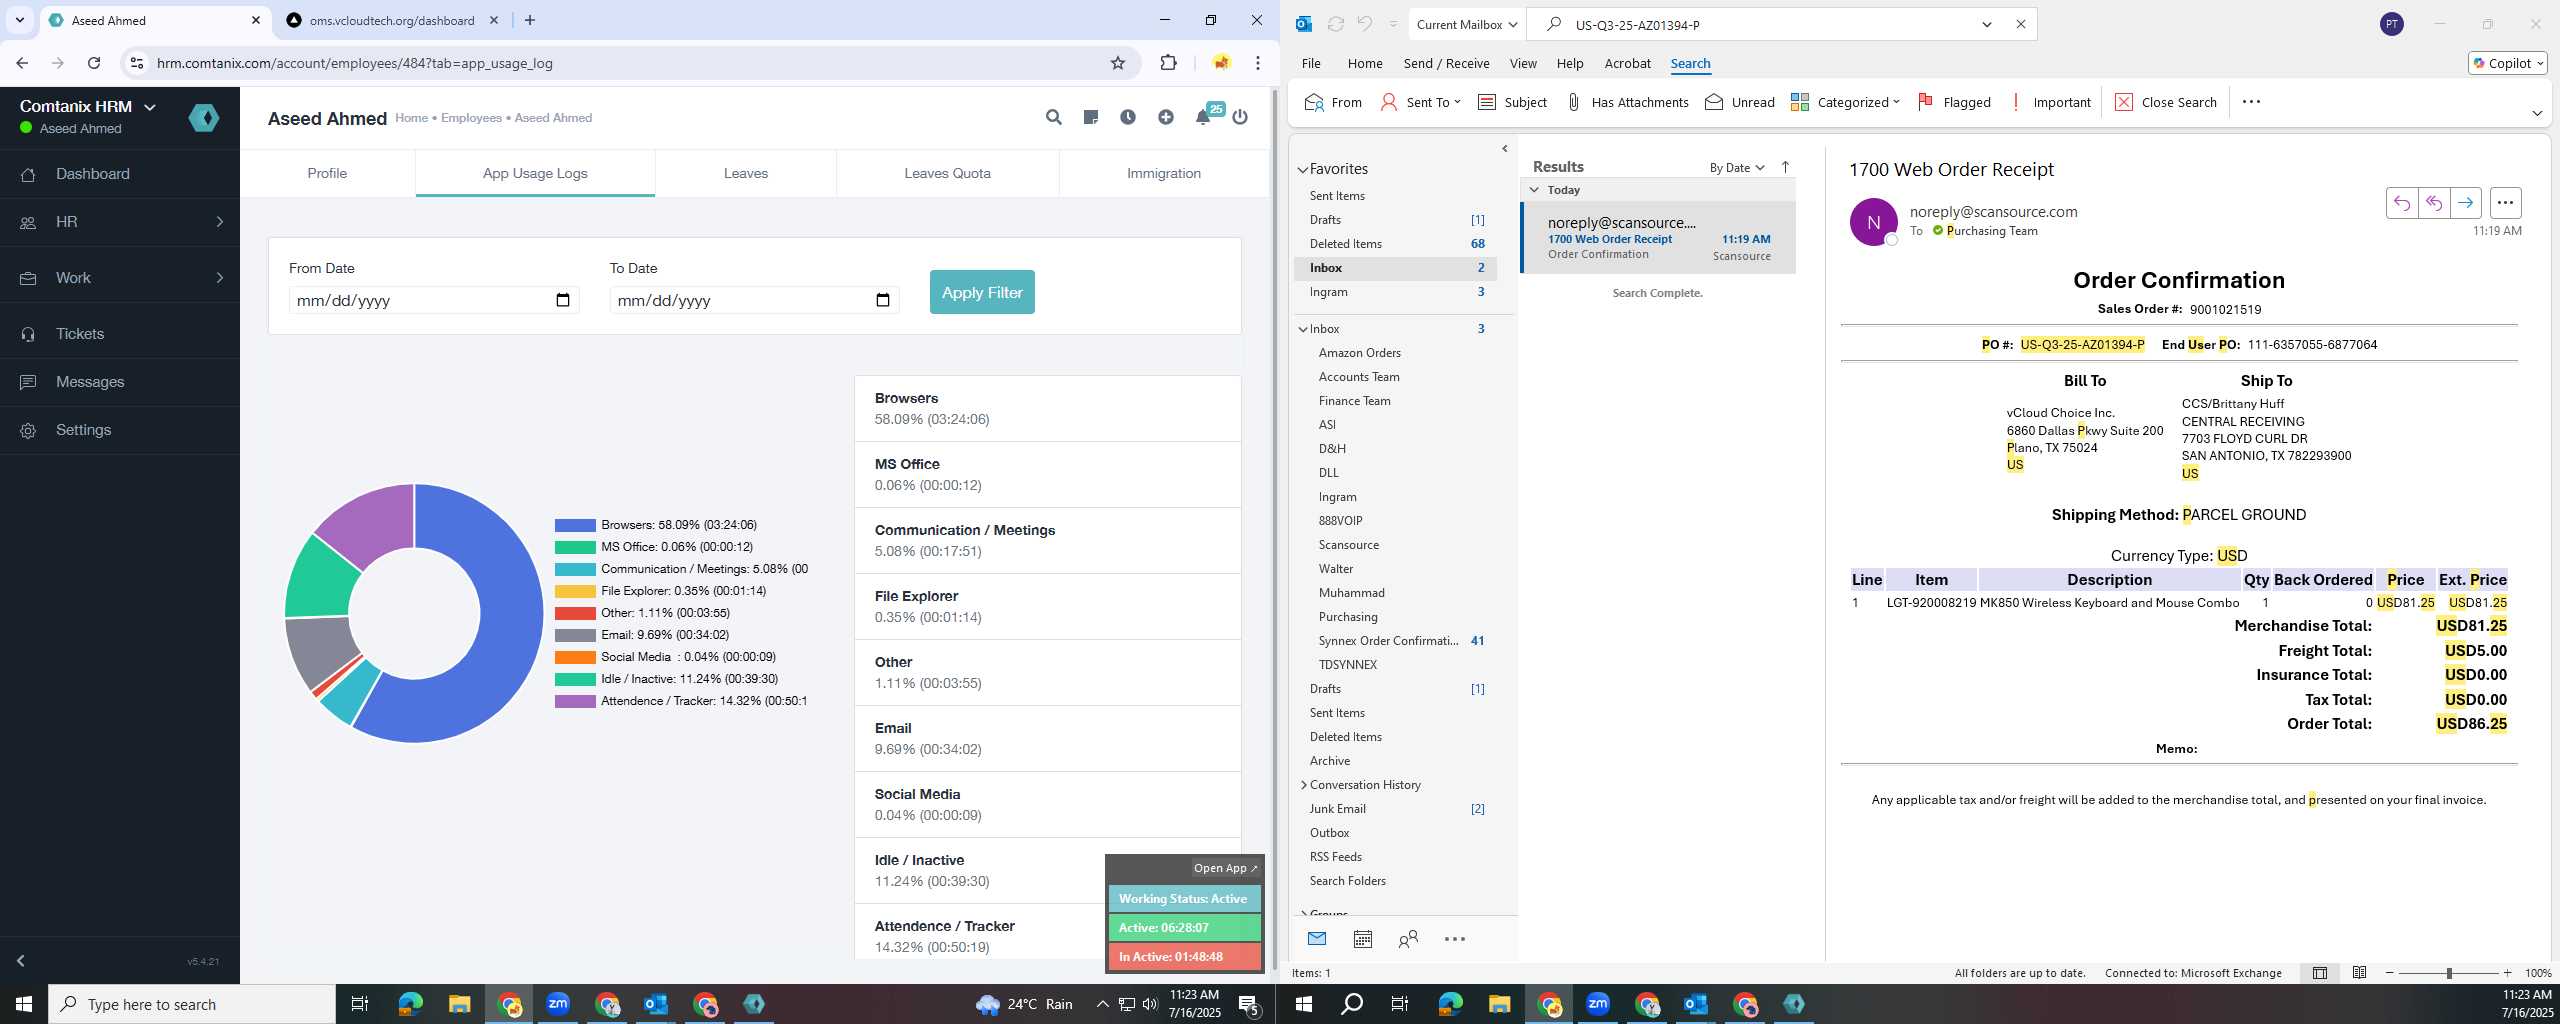
Task: Select the 1700 Web Order Receipt email
Action: [x=1659, y=238]
